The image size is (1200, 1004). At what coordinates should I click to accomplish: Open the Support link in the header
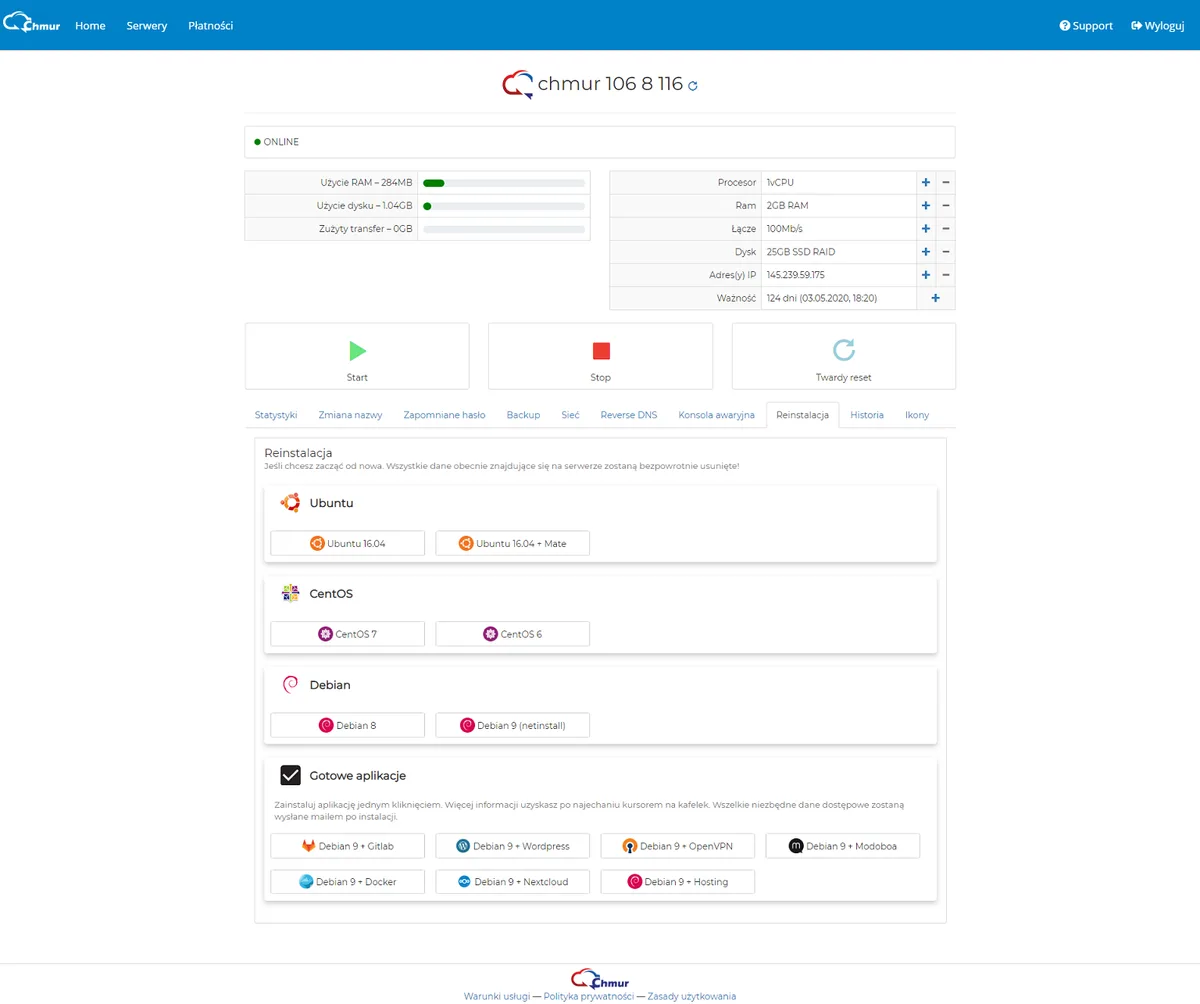tap(1086, 26)
